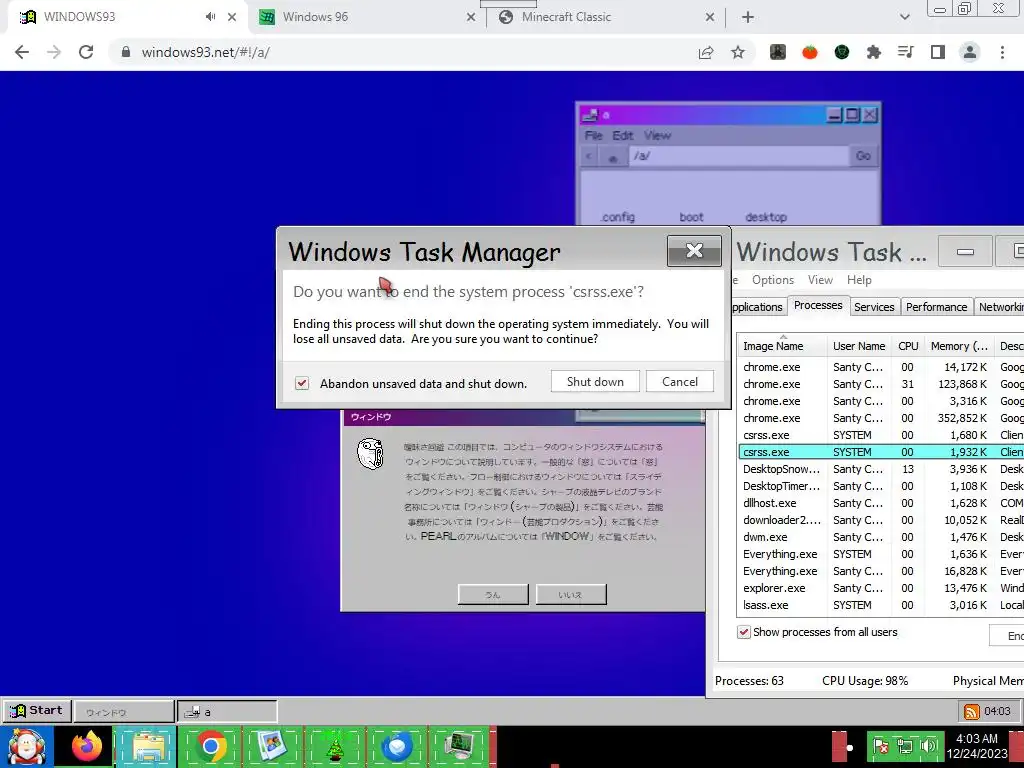Click the Santa start button icon
The width and height of the screenshot is (1024, 768).
click(27, 747)
